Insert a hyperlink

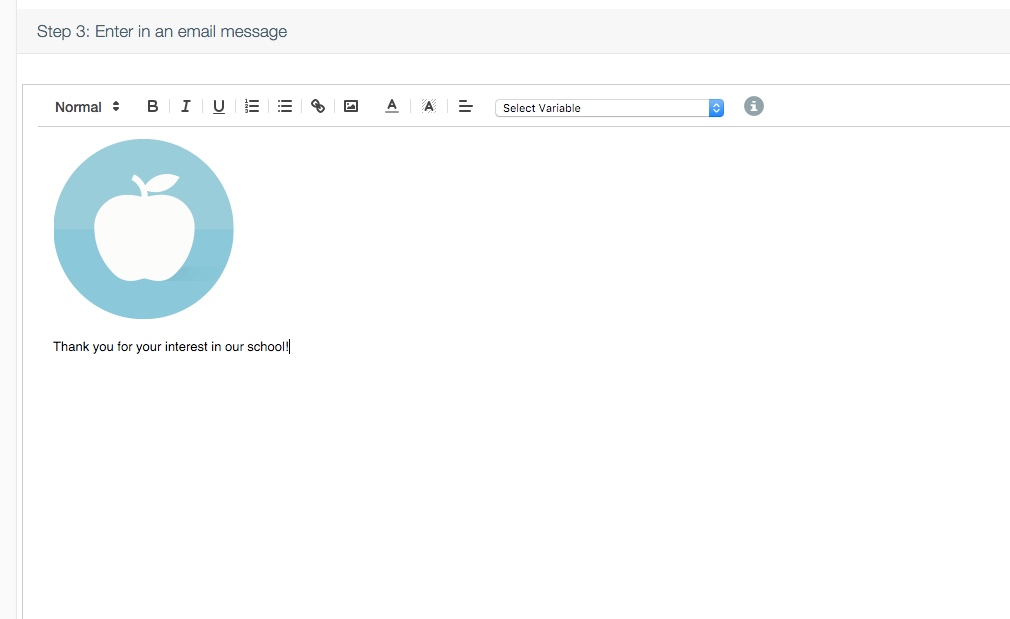318,106
